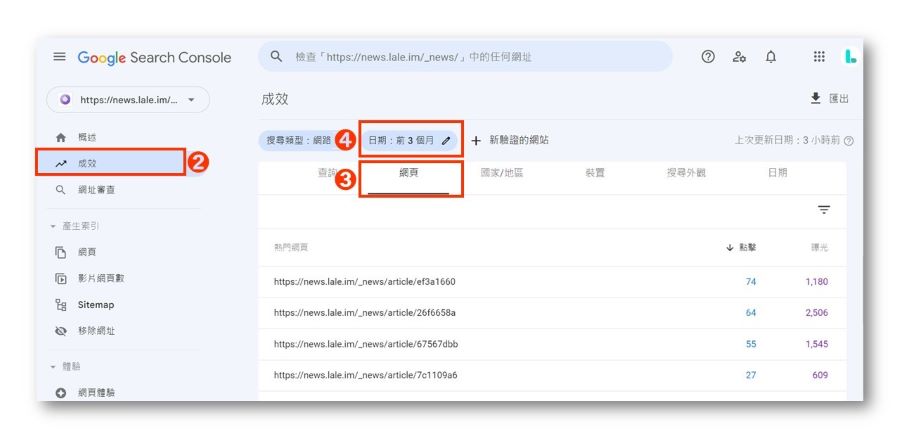The image size is (900, 432).
Task: Click the plus-circle icon beside 網頁體驗
Action: tap(61, 393)
